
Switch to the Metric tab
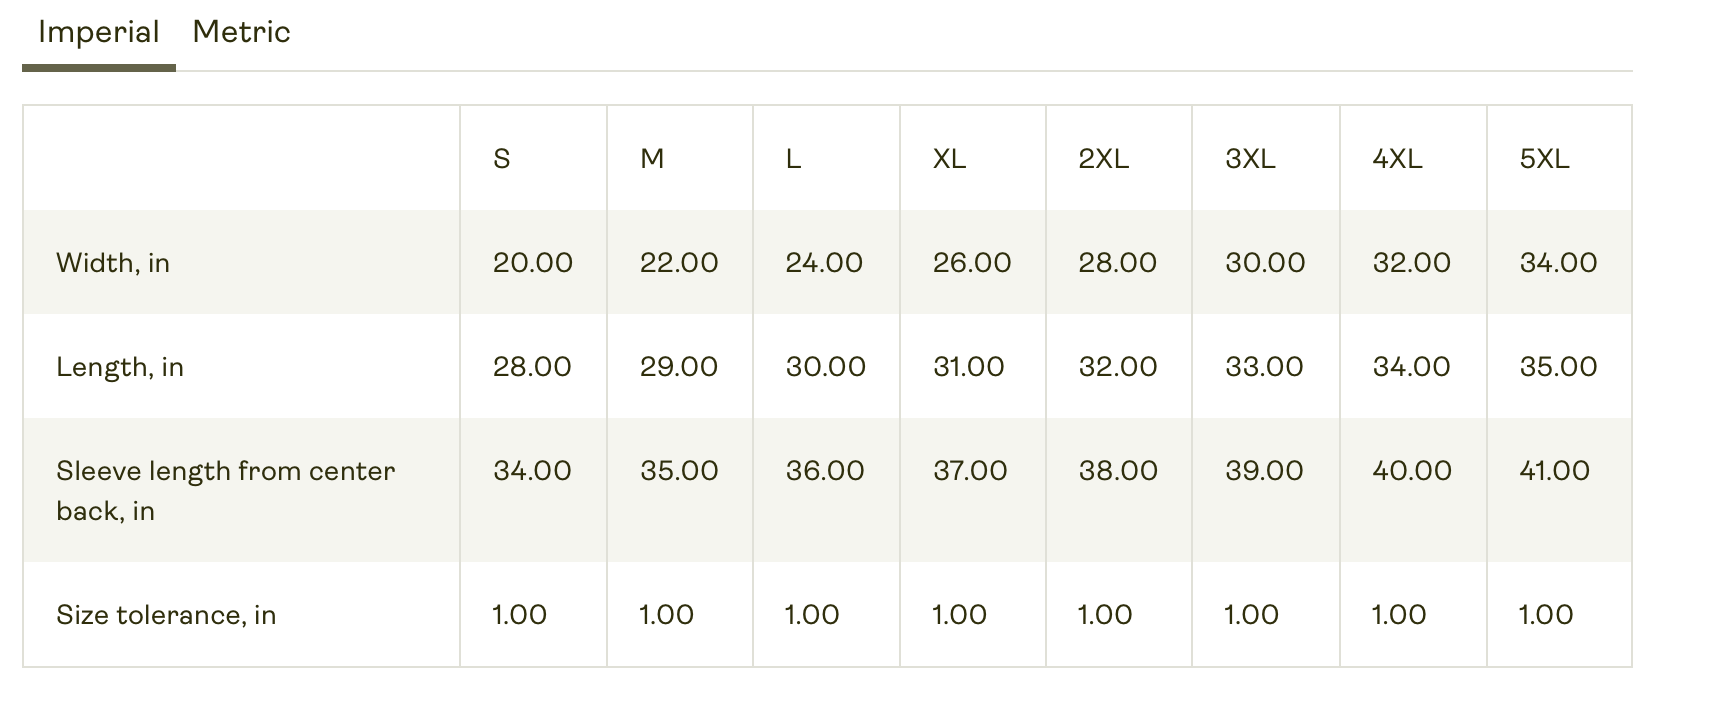click(241, 31)
